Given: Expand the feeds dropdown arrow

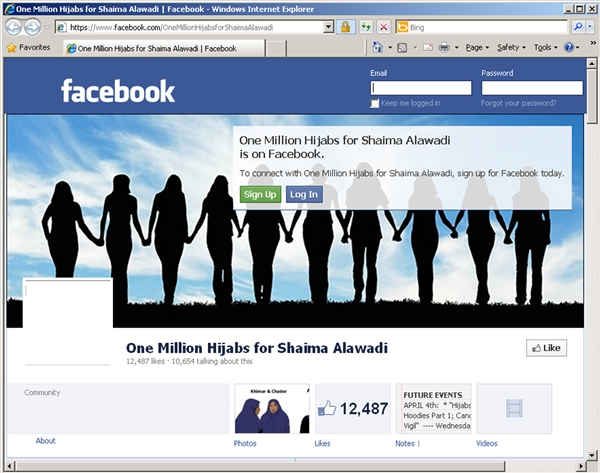Looking at the screenshot, I should pyautogui.click(x=415, y=48).
